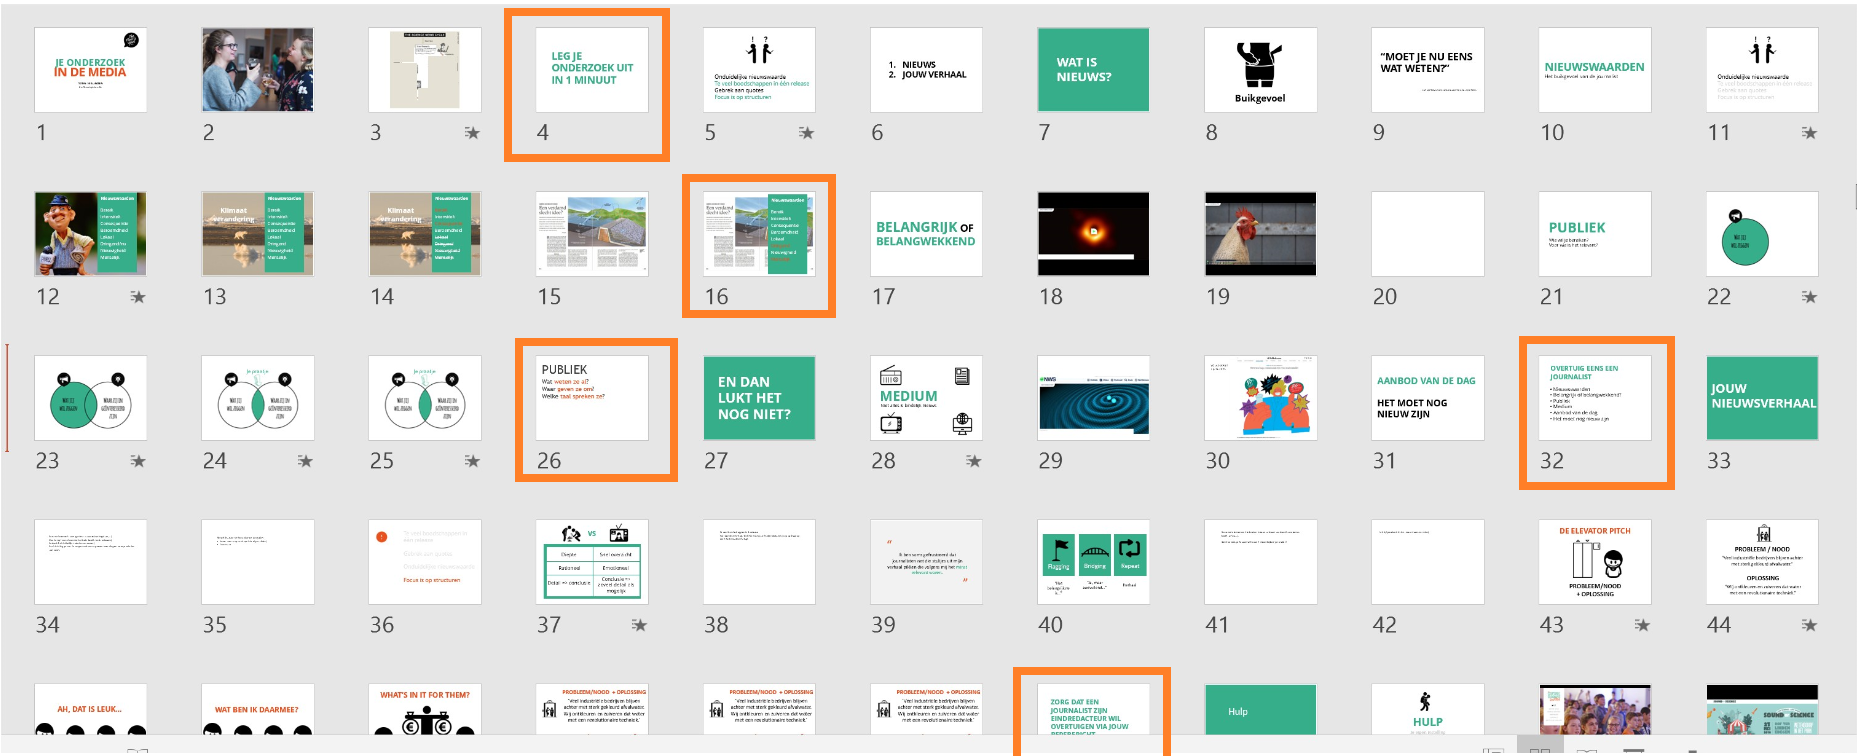Select slide 14 thumbnail
The image size is (1860, 756).
tap(425, 233)
